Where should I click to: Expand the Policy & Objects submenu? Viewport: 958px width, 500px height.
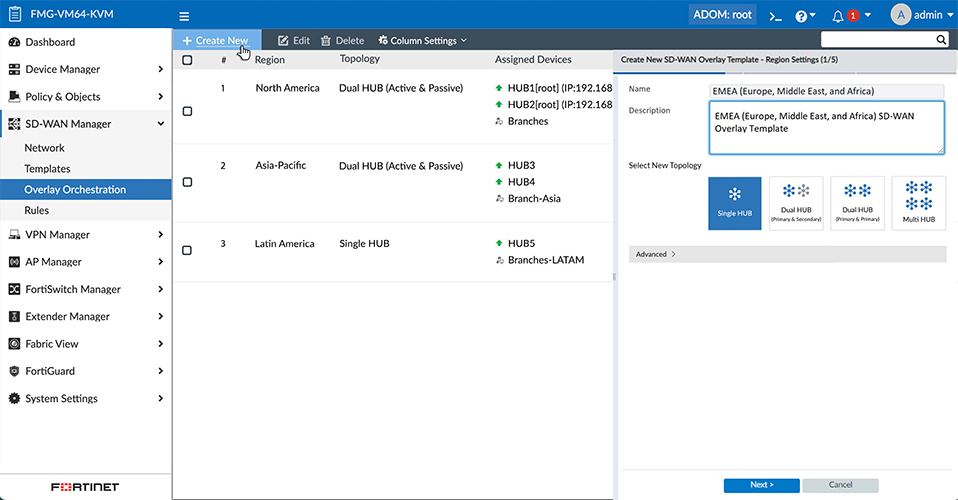pos(161,97)
